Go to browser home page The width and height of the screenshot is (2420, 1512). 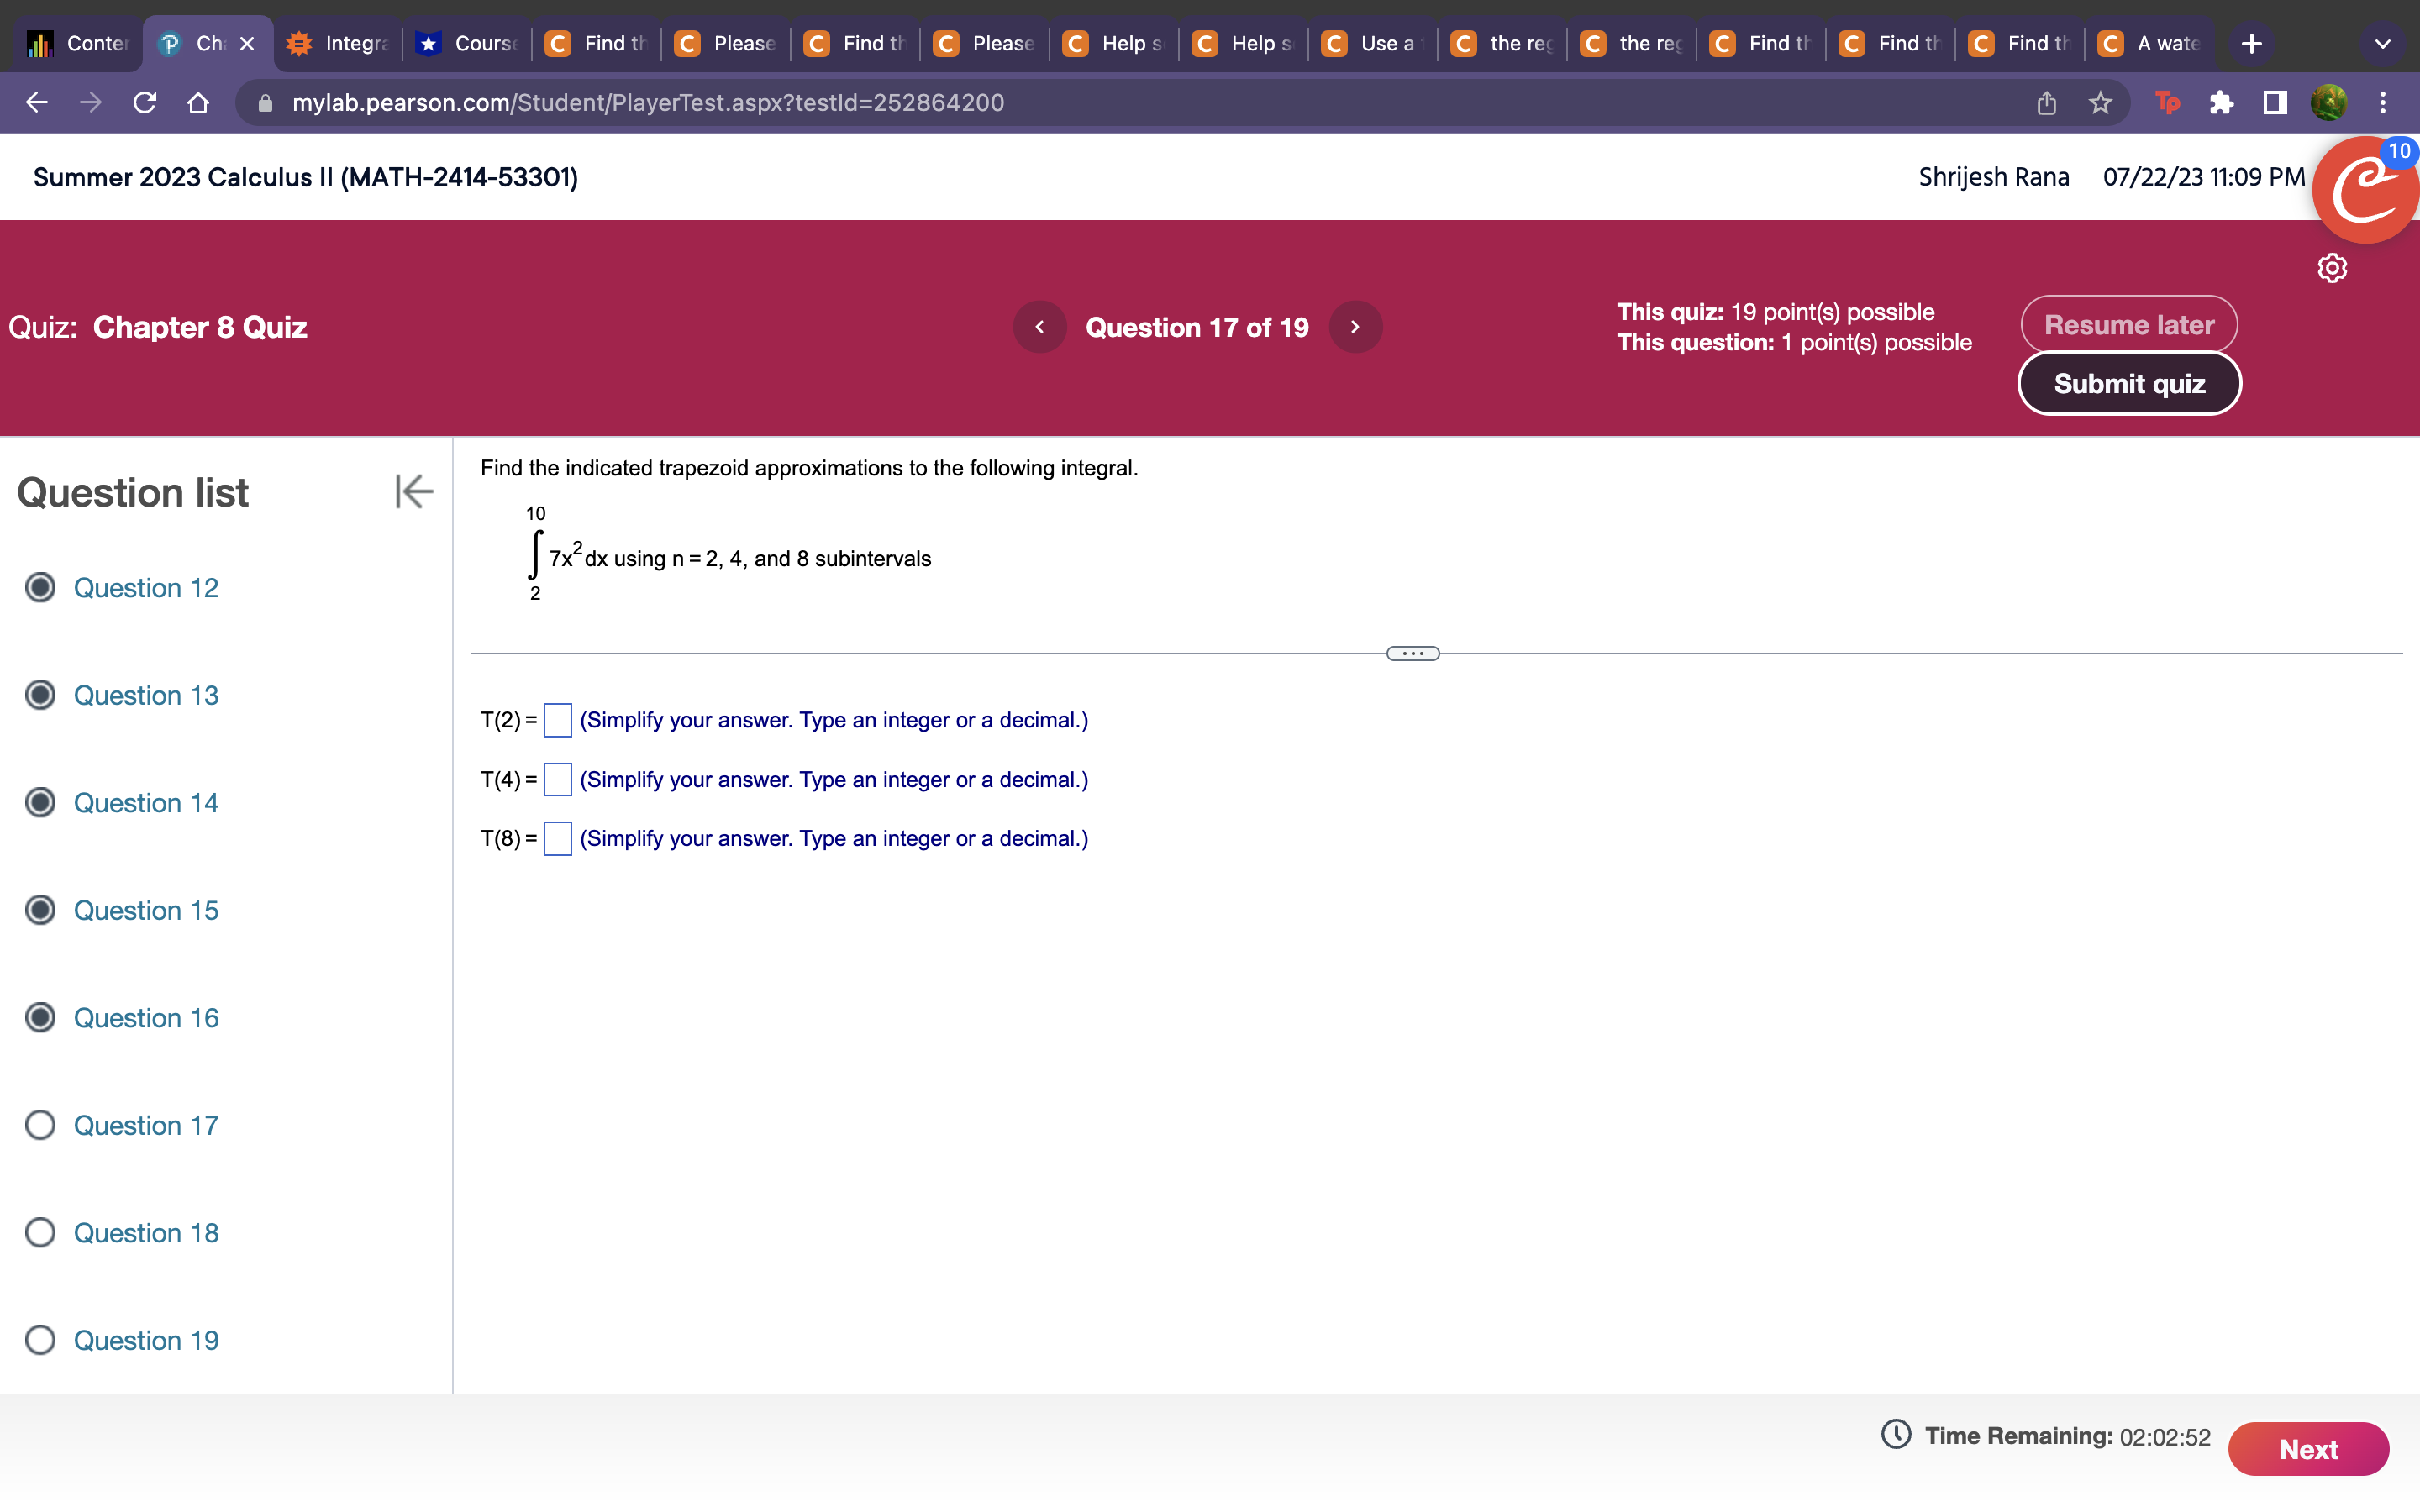(x=198, y=103)
